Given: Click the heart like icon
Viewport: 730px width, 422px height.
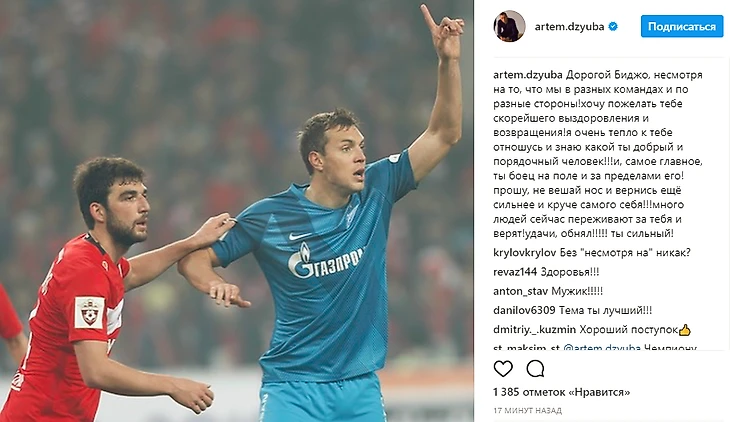Looking at the screenshot, I should [x=503, y=368].
